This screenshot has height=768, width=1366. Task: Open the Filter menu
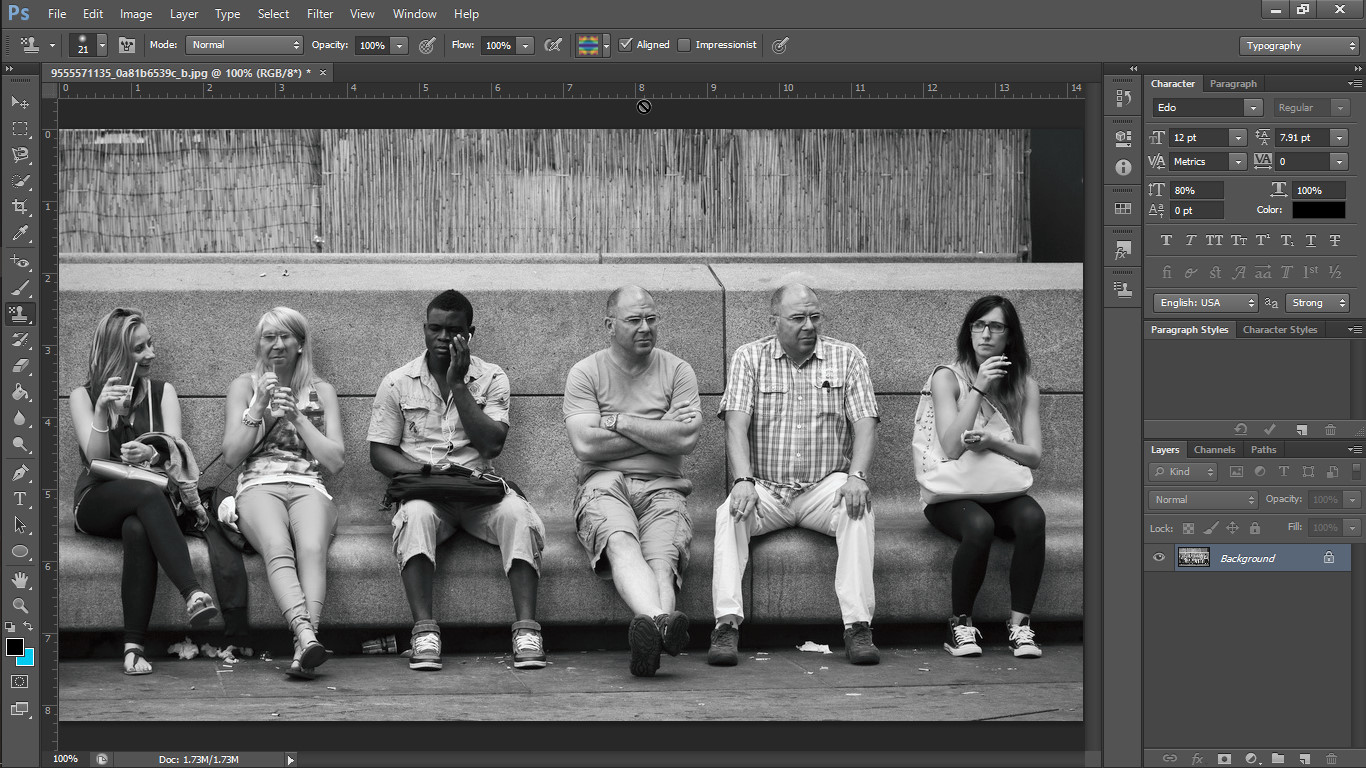(320, 14)
